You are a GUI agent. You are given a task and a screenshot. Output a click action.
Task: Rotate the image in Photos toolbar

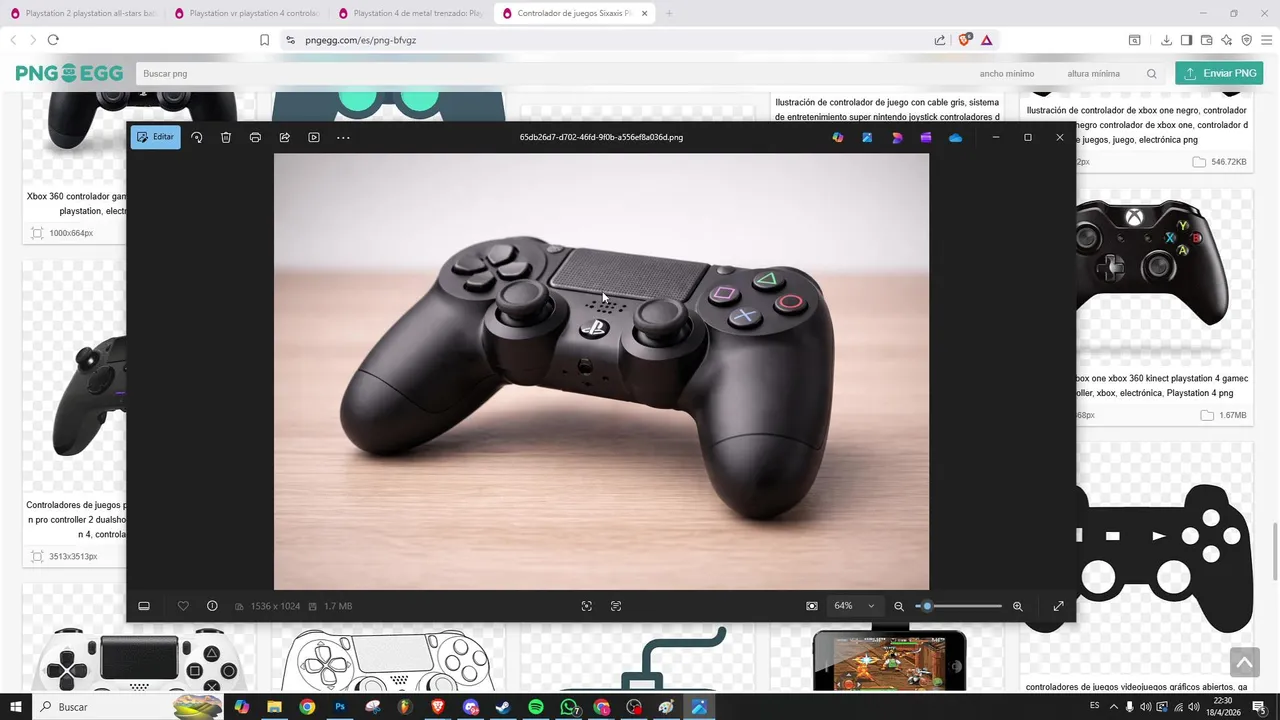click(x=197, y=137)
